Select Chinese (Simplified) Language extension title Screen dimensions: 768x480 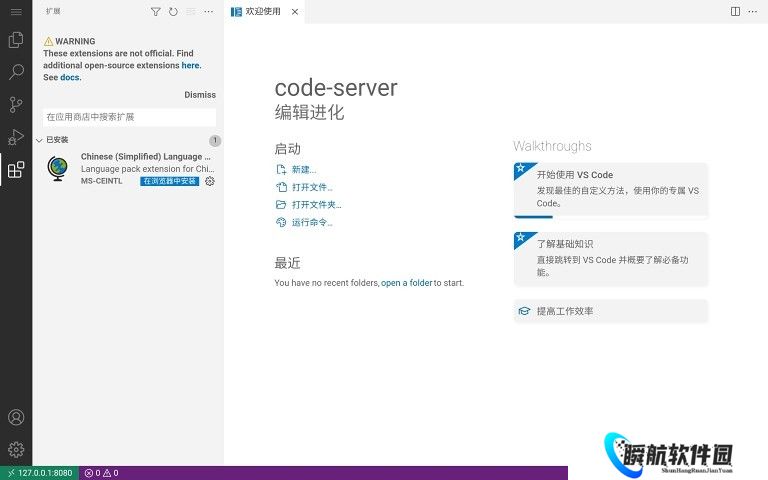145,157
